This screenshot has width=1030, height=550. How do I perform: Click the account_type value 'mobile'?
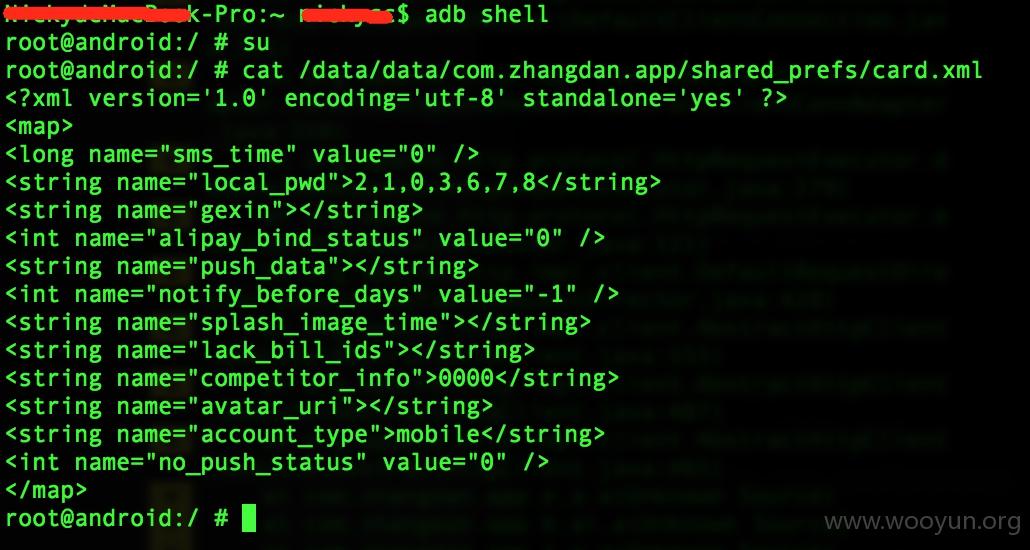pyautogui.click(x=437, y=434)
